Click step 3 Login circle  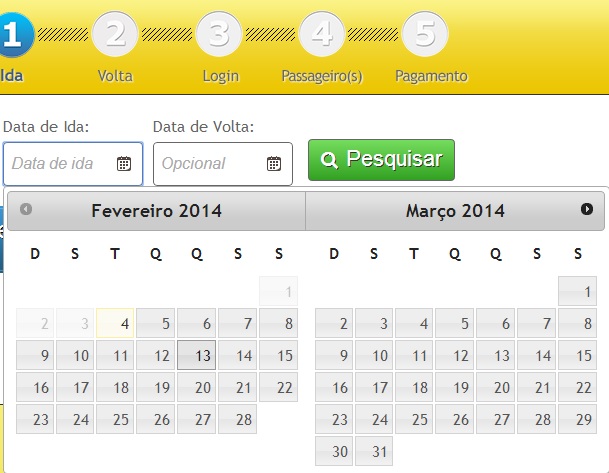pos(220,34)
